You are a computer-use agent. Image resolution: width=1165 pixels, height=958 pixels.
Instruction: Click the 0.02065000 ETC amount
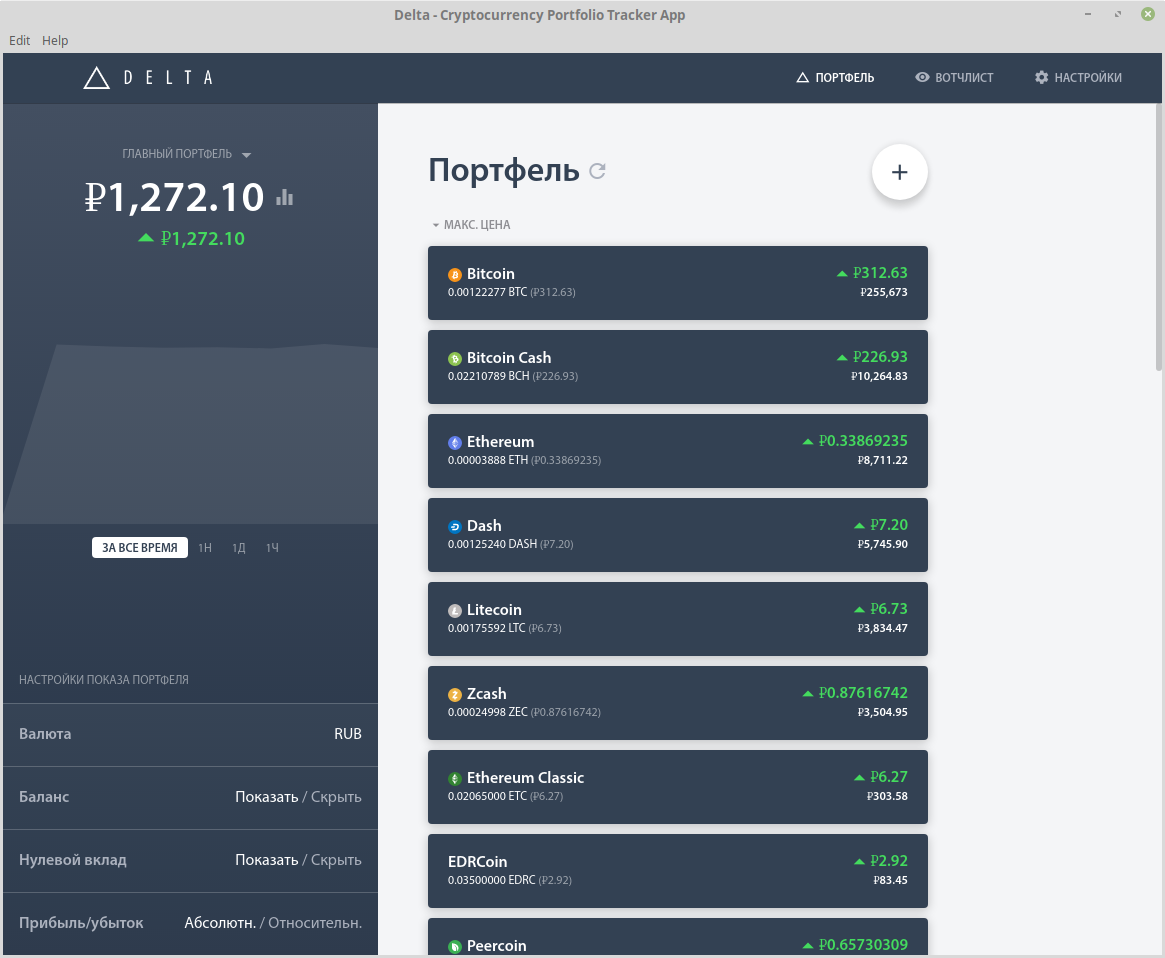pos(487,796)
